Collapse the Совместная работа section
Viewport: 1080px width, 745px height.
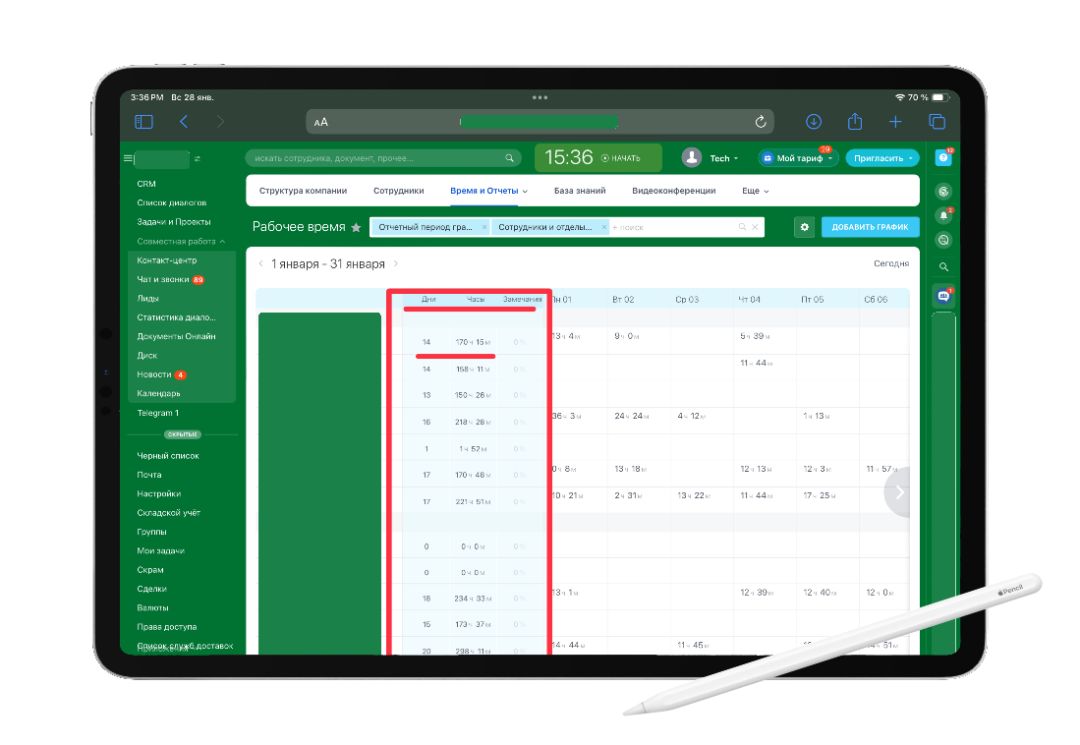coord(180,242)
